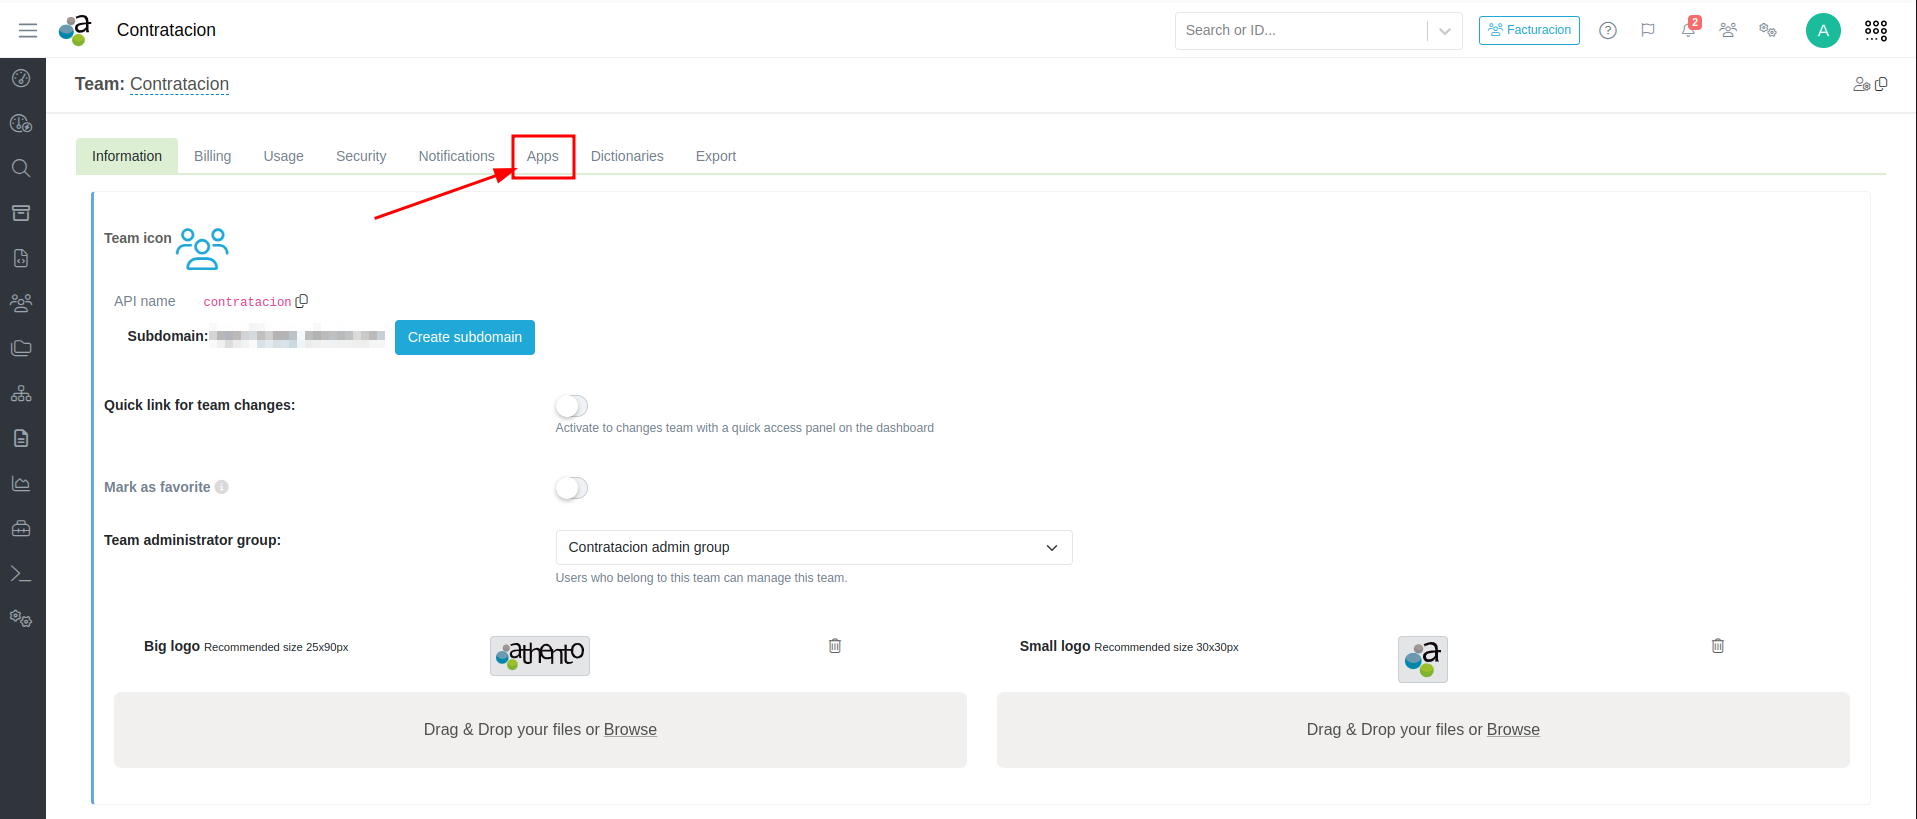Copy the API name contratacion
Screen dimensions: 1917x819
(x=302, y=301)
